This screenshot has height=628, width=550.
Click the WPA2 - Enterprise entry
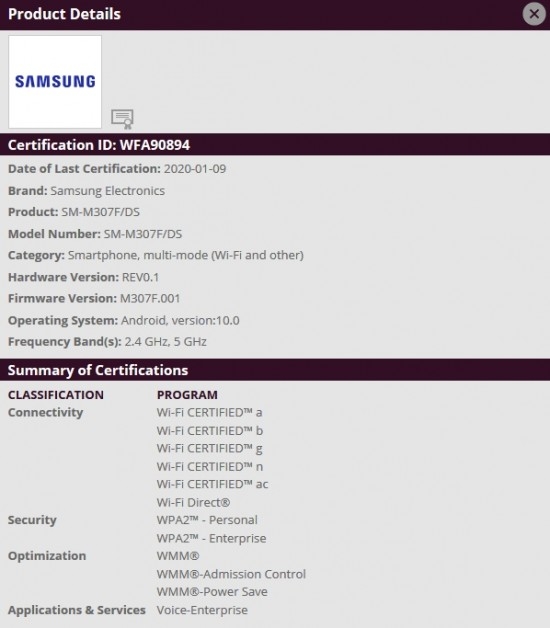point(211,538)
